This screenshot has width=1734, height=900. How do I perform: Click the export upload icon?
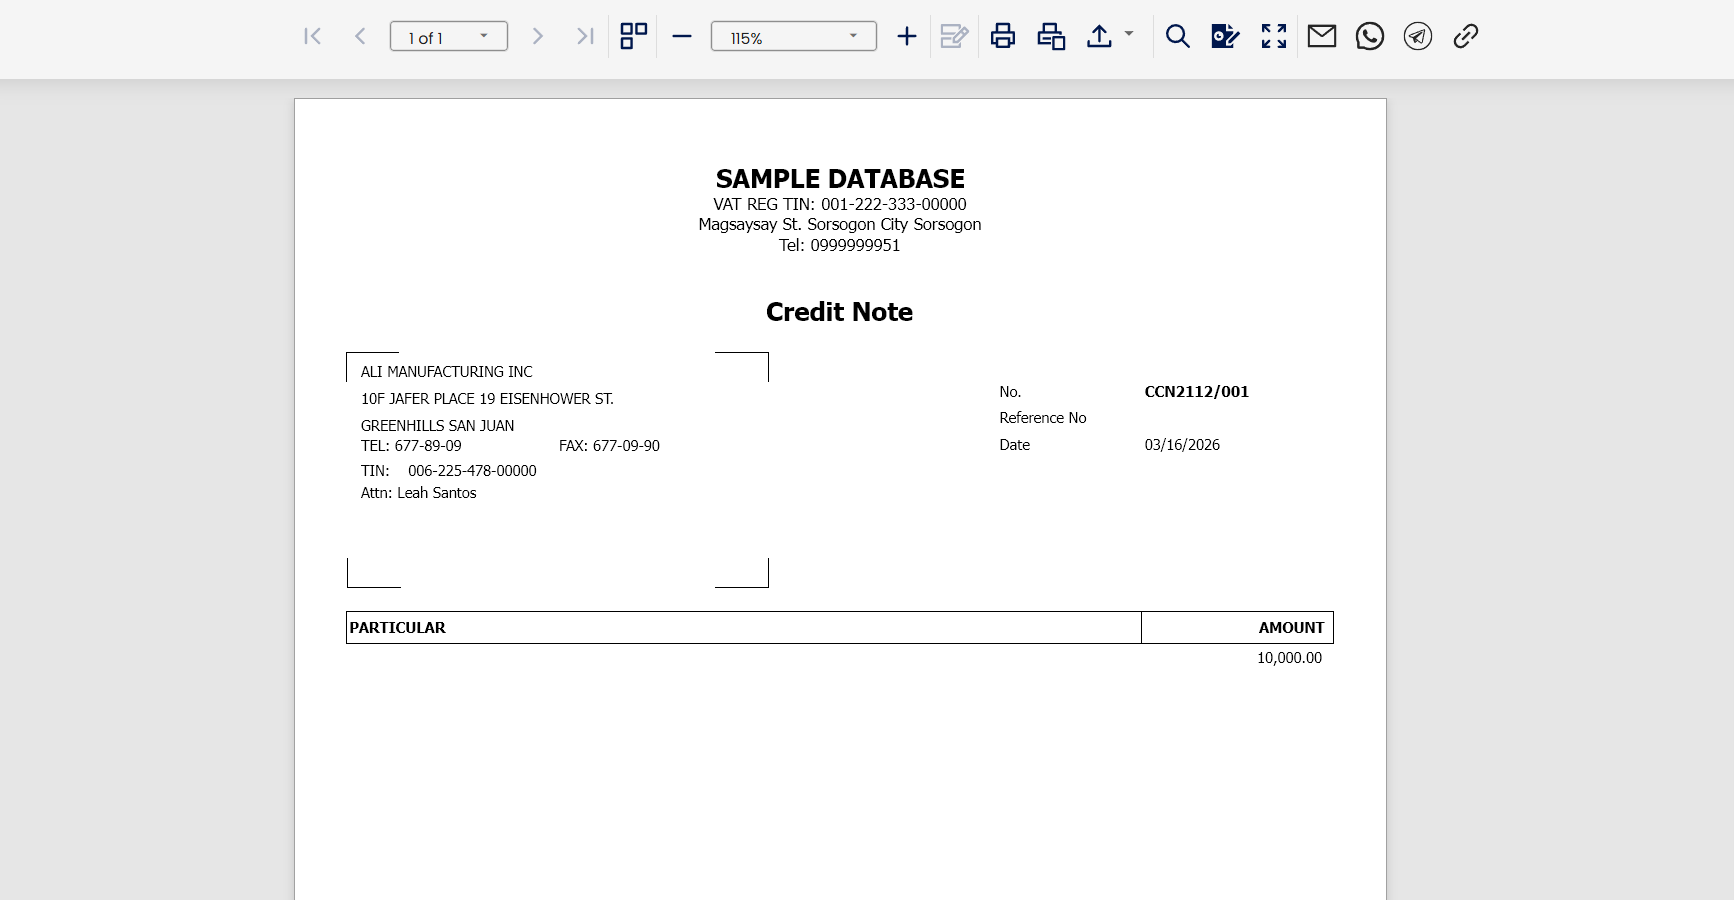click(1099, 37)
